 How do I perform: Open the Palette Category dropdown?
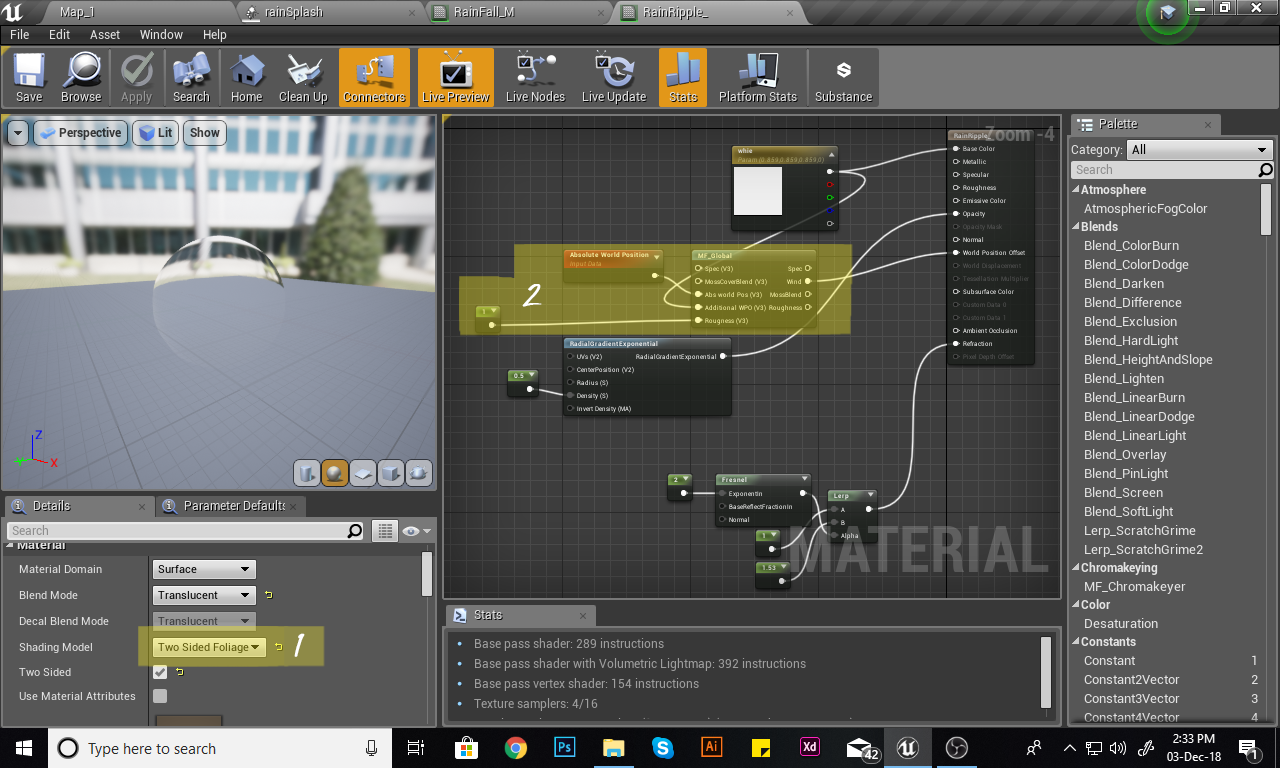1199,150
